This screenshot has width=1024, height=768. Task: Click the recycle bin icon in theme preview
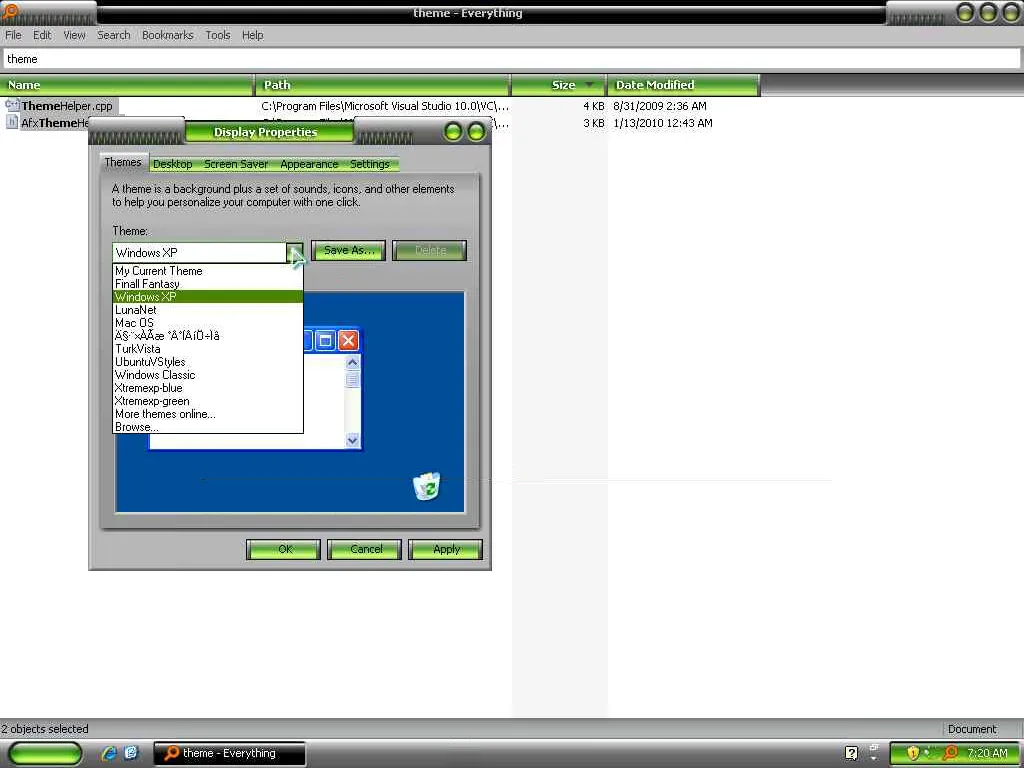coord(427,487)
